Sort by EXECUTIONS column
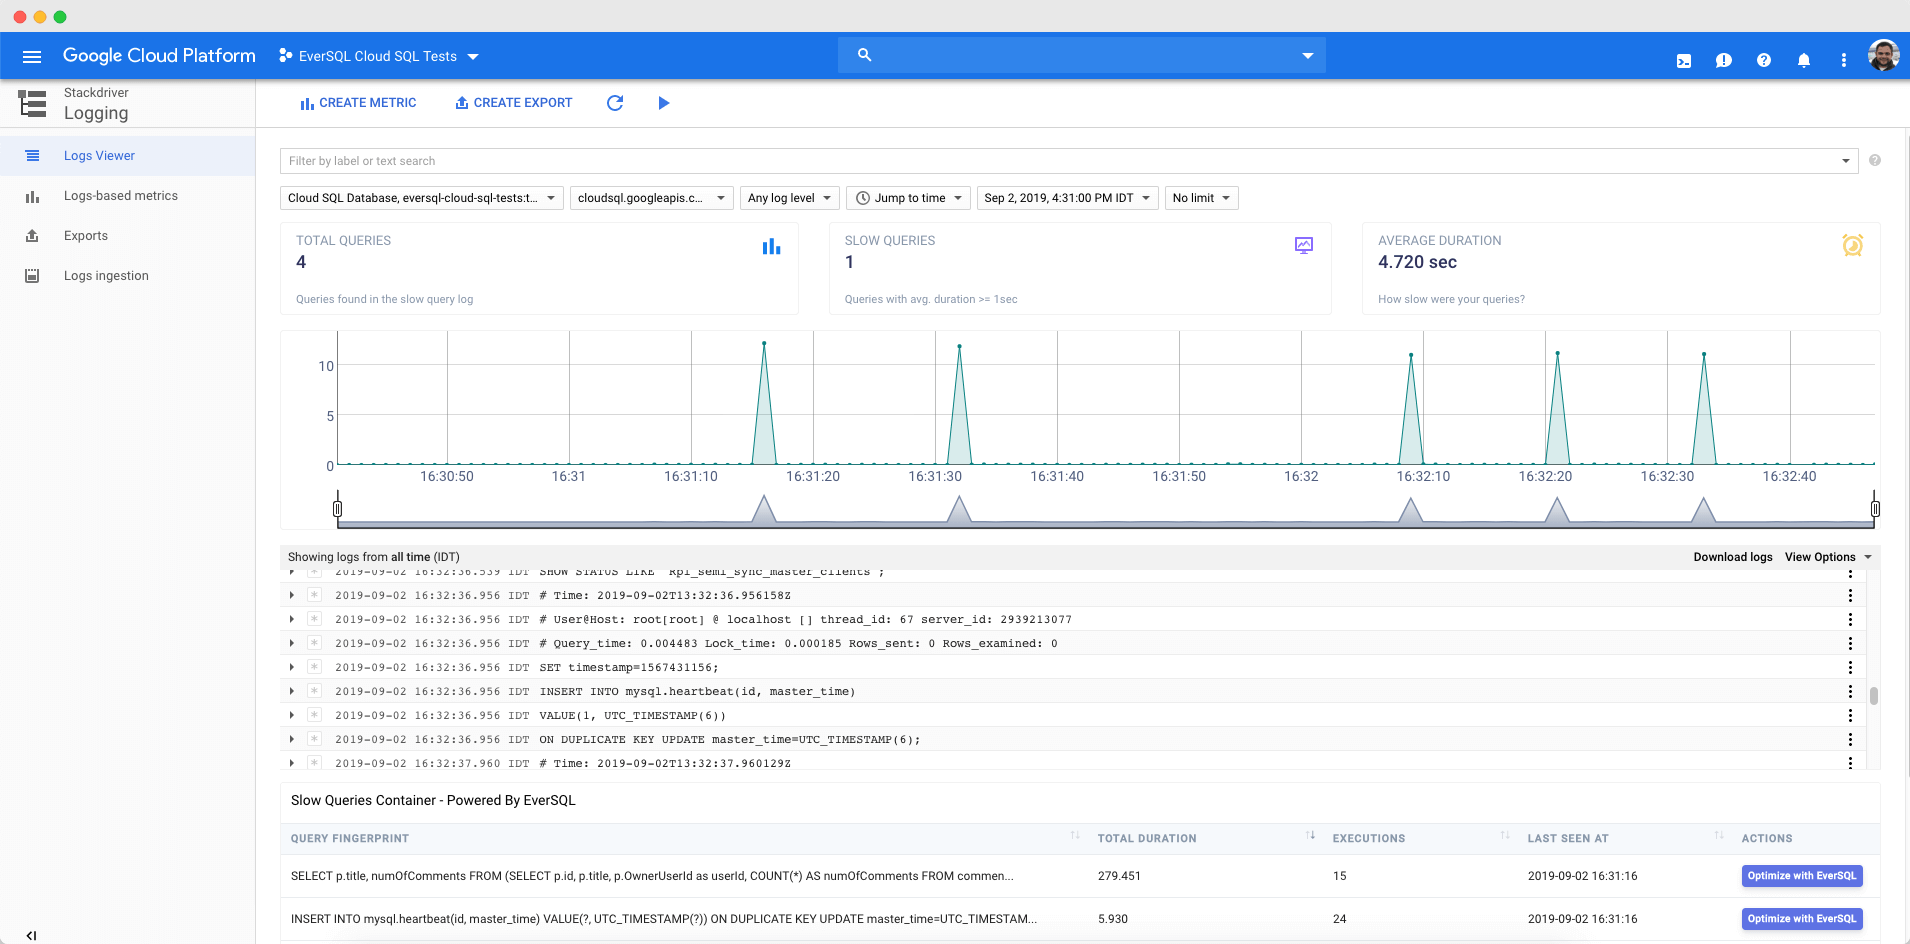Image resolution: width=1910 pixels, height=944 pixels. pyautogui.click(x=1505, y=836)
